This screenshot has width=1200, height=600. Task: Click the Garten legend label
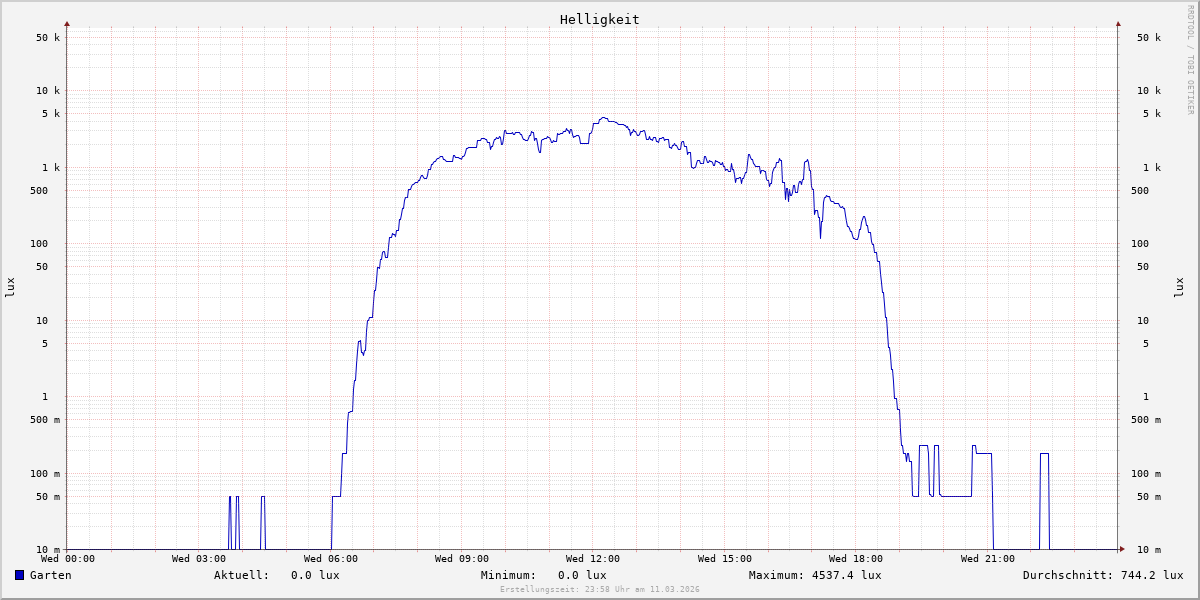click(x=50, y=575)
